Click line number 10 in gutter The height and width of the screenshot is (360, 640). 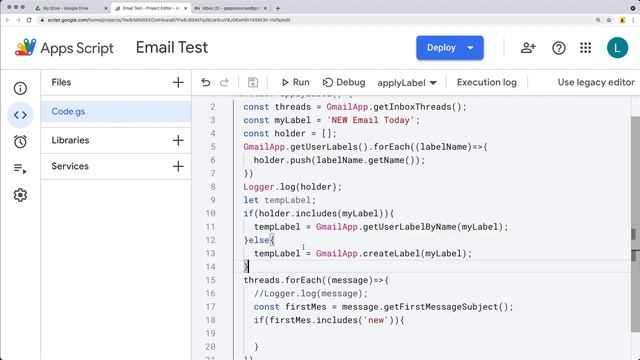click(210, 213)
